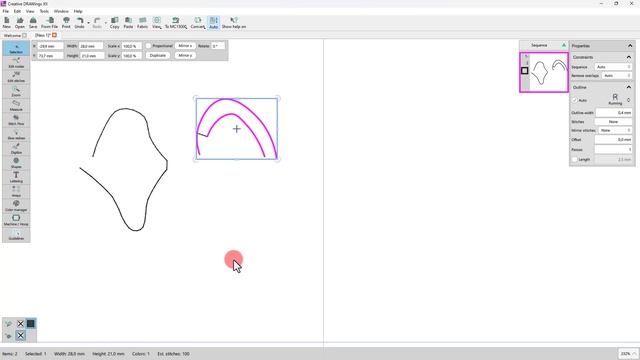Pick the Measure tool
Viewport: 640px width, 360px height.
[16, 105]
